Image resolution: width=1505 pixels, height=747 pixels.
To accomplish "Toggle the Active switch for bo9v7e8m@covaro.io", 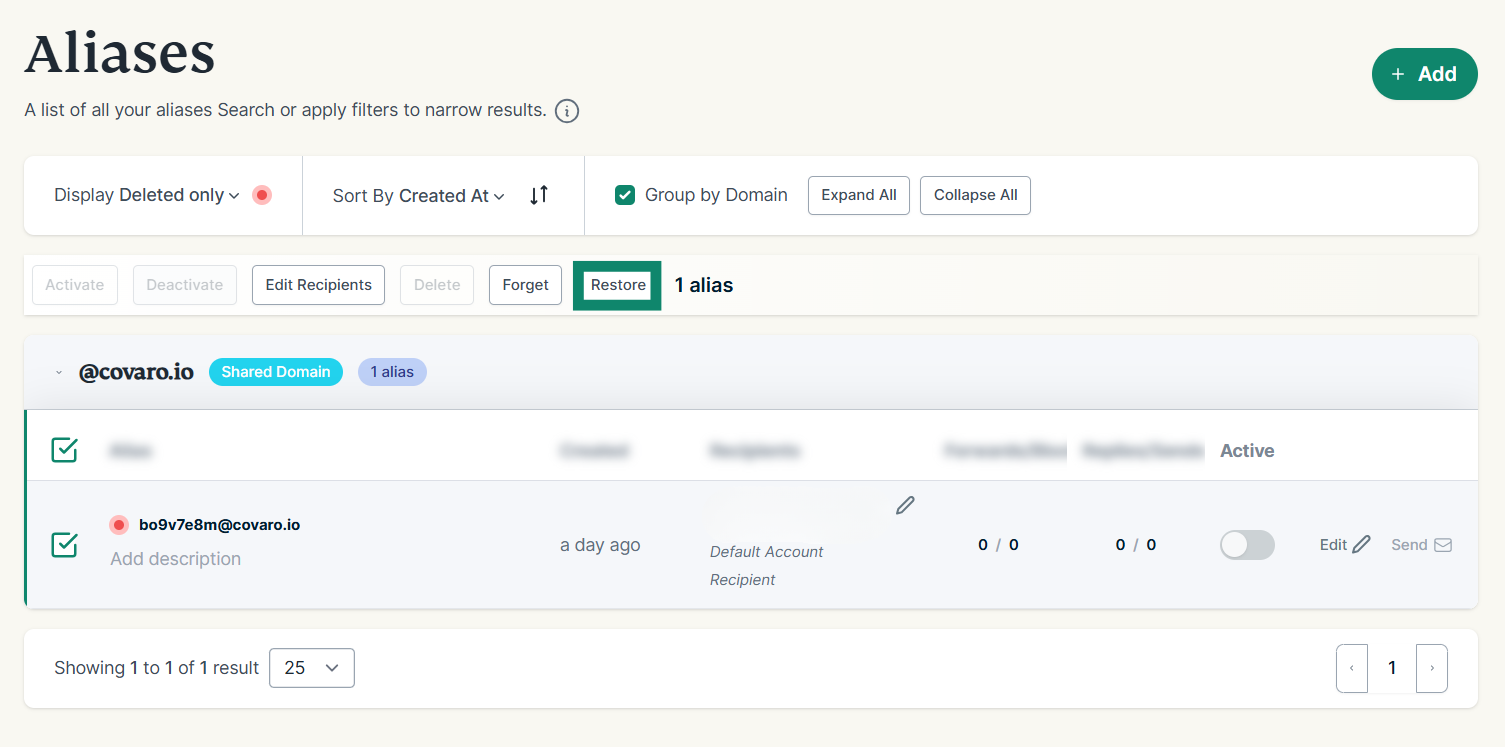I will (x=1247, y=545).
